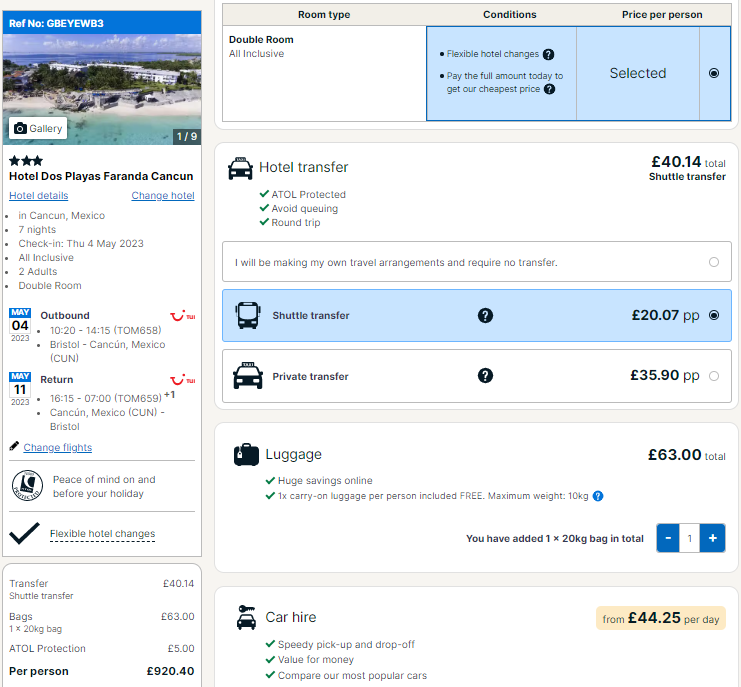Open Flexible hotel changes link in sidebar
Screen dimensions: 741x687
pyautogui.click(x=103, y=533)
